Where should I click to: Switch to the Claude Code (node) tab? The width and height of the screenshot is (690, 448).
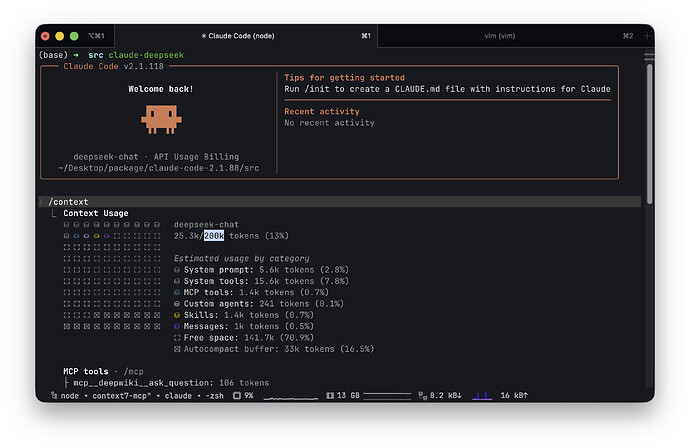(246, 36)
